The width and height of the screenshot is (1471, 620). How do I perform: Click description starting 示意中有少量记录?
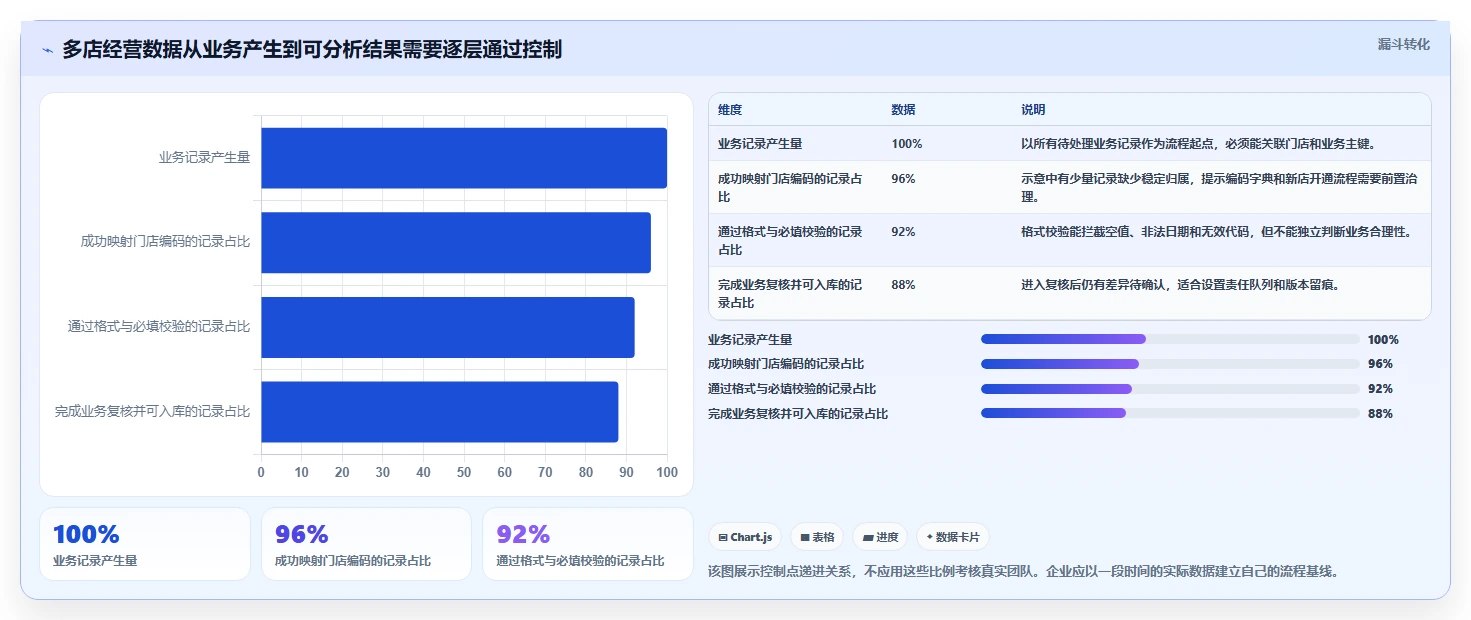1219,187
